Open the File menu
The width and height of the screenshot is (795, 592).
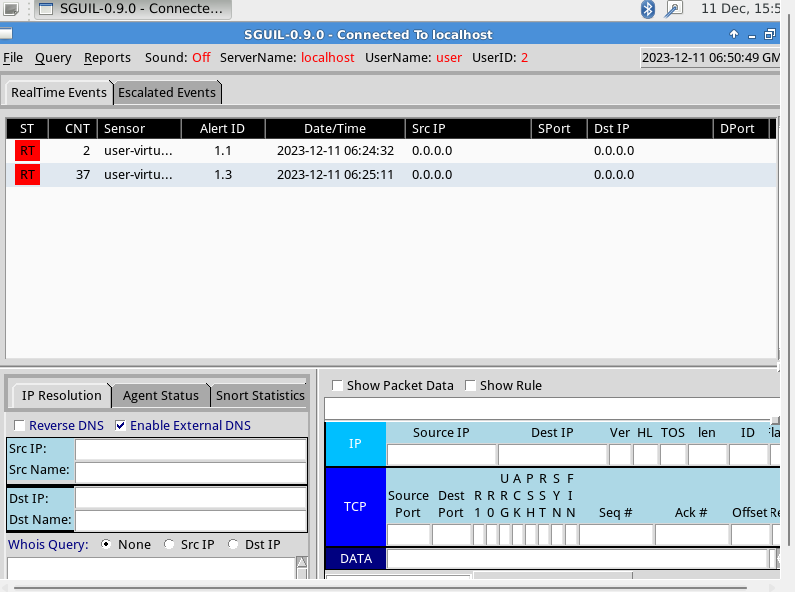(13, 58)
